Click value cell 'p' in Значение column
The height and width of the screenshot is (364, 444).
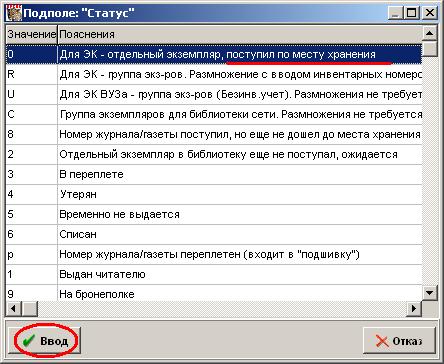(x=32, y=254)
